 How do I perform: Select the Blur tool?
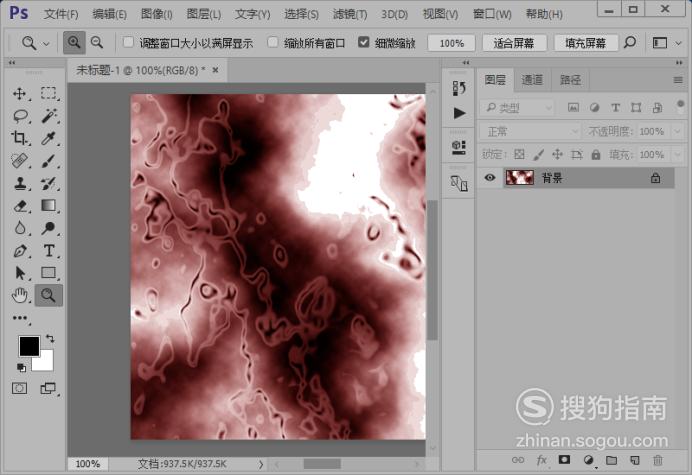click(19, 228)
